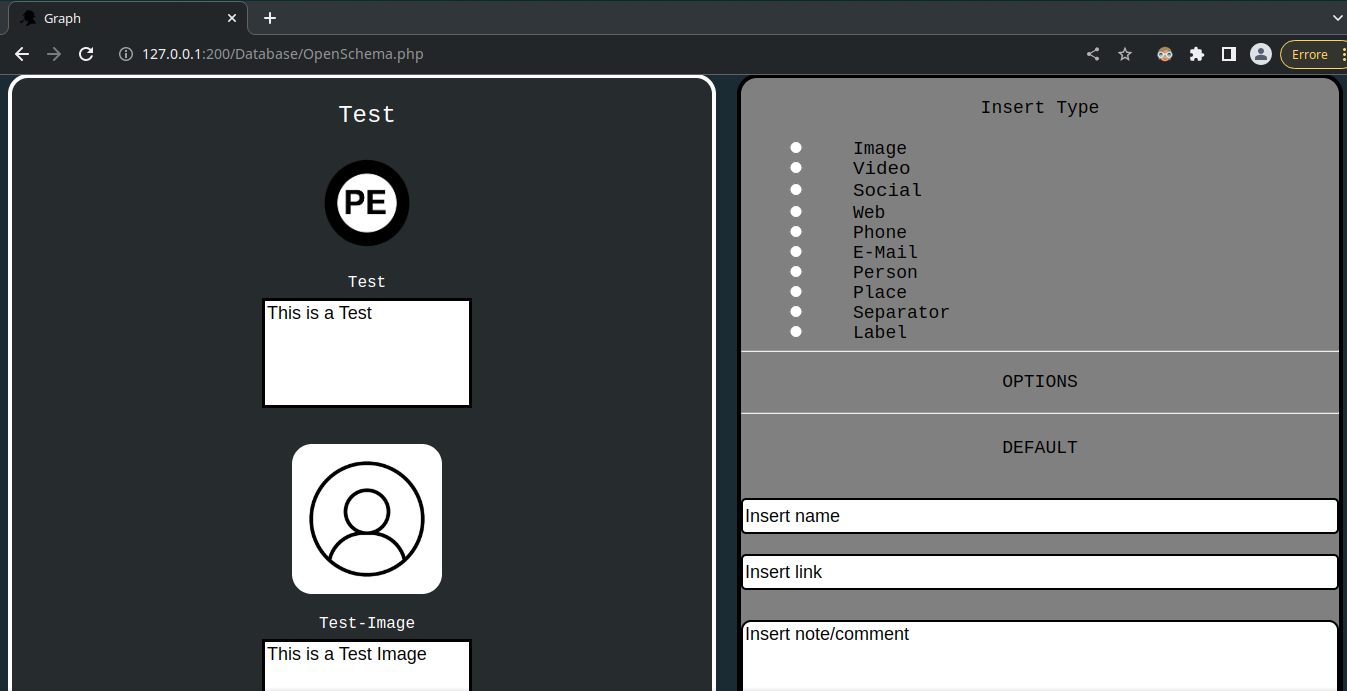Click the back navigation arrow
Screen dimensions: 1347x691
22,54
